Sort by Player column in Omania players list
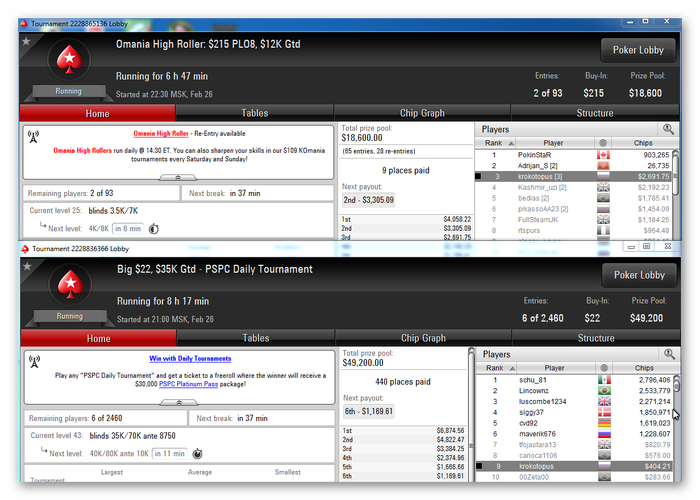The image size is (700, 500). tap(553, 143)
